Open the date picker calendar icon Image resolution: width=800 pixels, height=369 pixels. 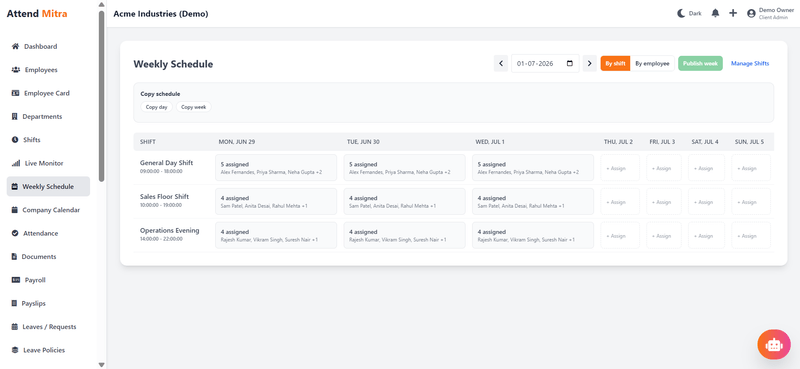570,64
